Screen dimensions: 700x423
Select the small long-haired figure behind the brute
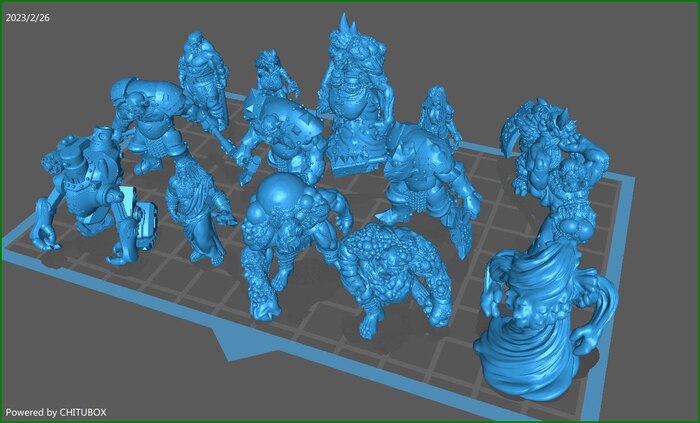[x=438, y=112]
